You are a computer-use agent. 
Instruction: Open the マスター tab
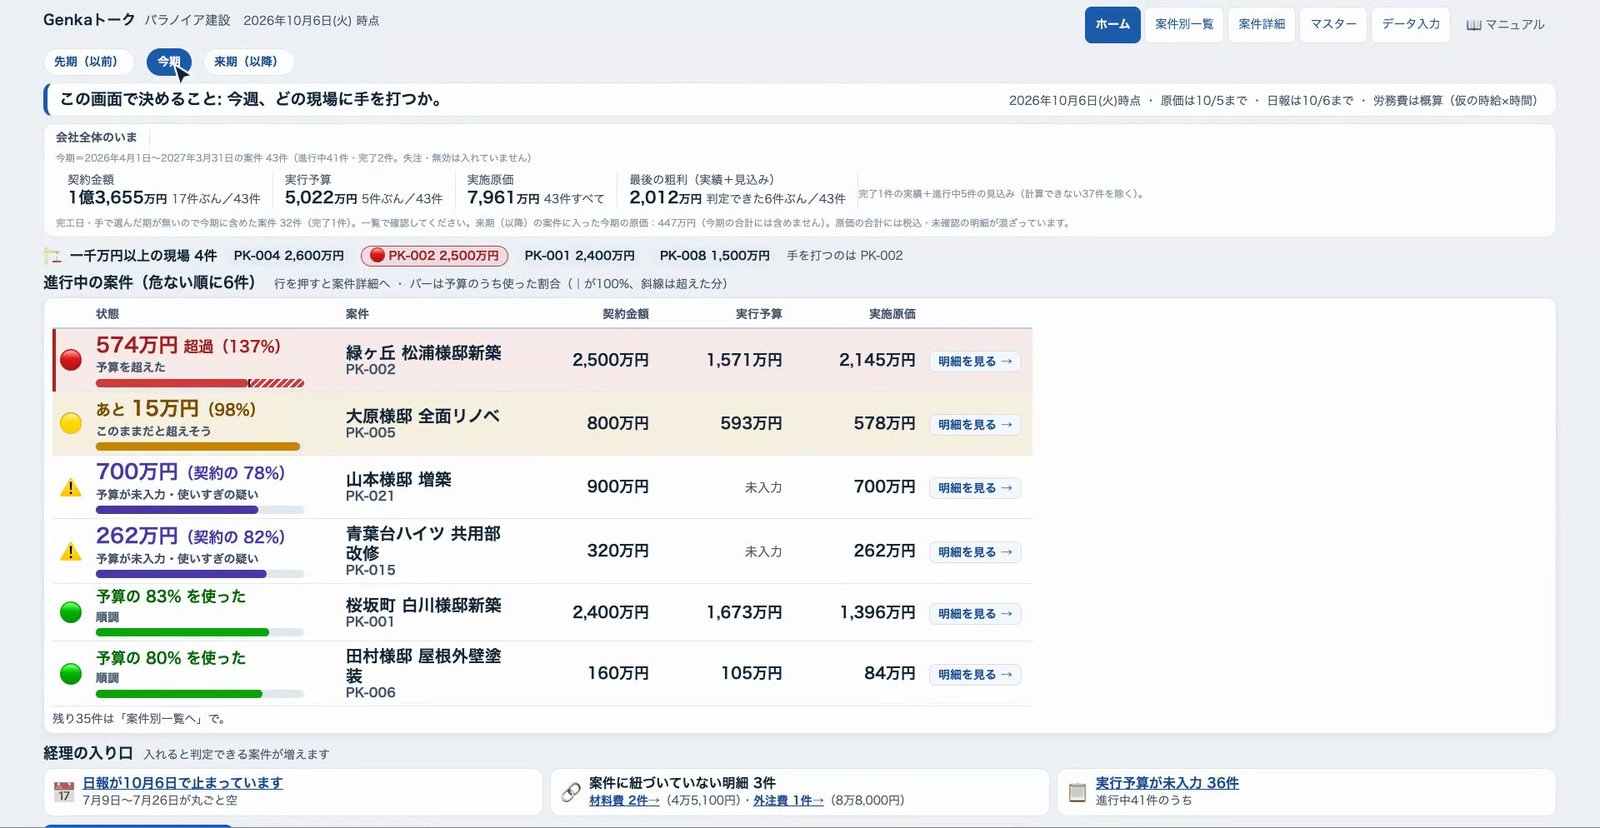1334,25
